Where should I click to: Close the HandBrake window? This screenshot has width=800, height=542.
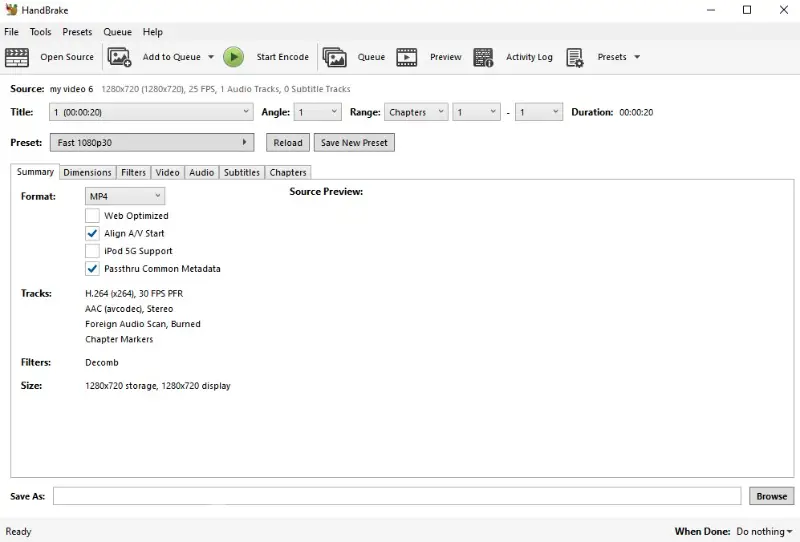click(784, 10)
